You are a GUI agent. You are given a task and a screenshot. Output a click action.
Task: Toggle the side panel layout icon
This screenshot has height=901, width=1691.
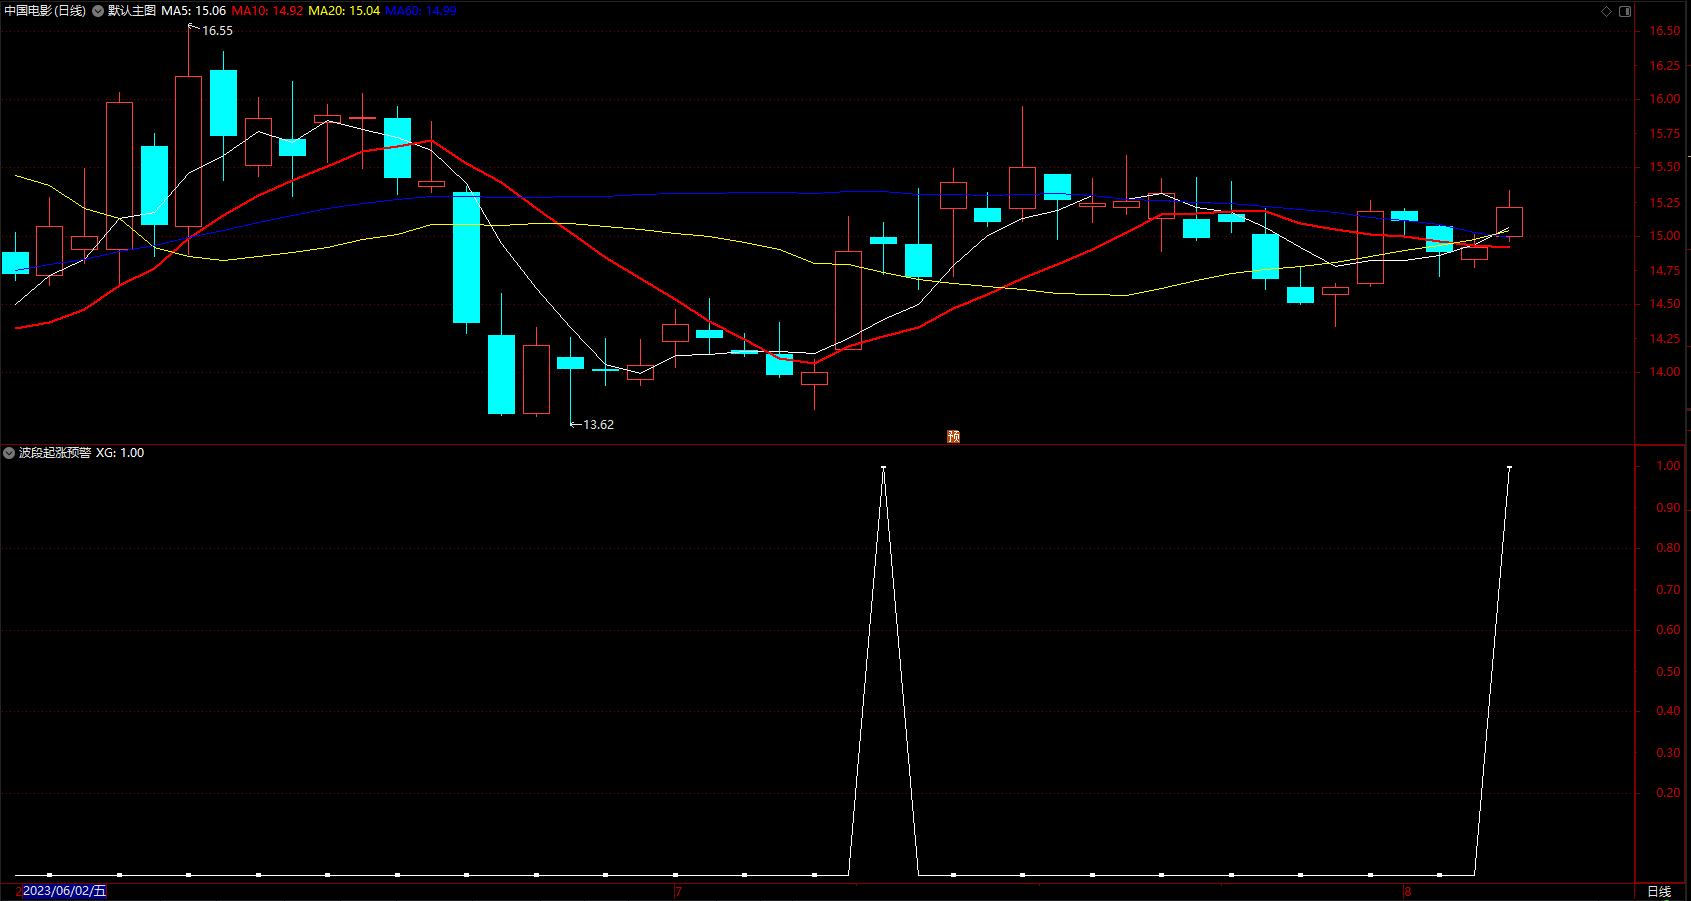click(1625, 11)
